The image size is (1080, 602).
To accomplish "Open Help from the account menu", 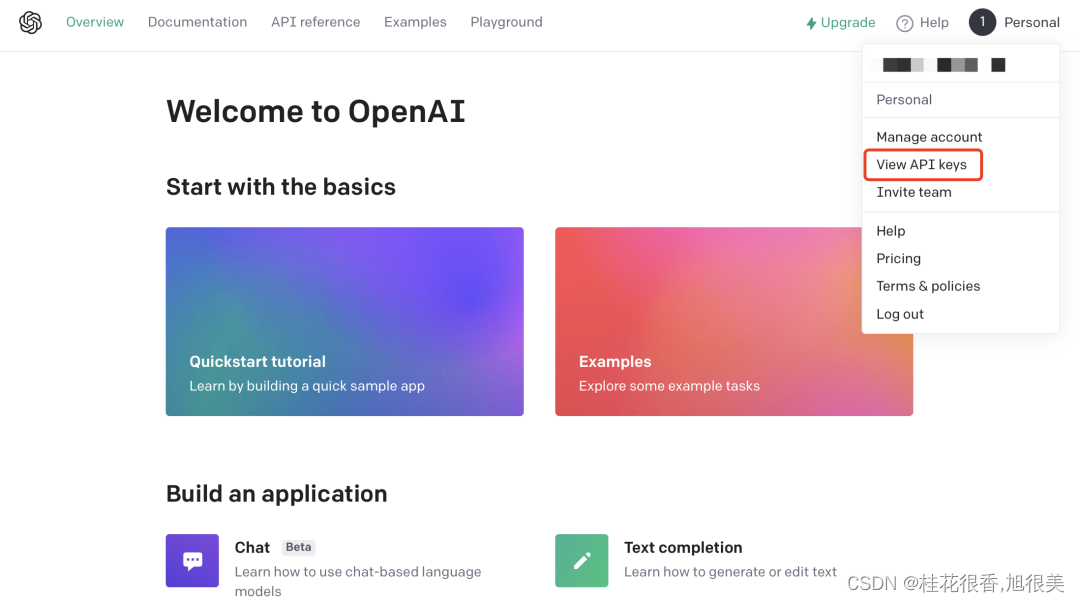I will coord(891,231).
